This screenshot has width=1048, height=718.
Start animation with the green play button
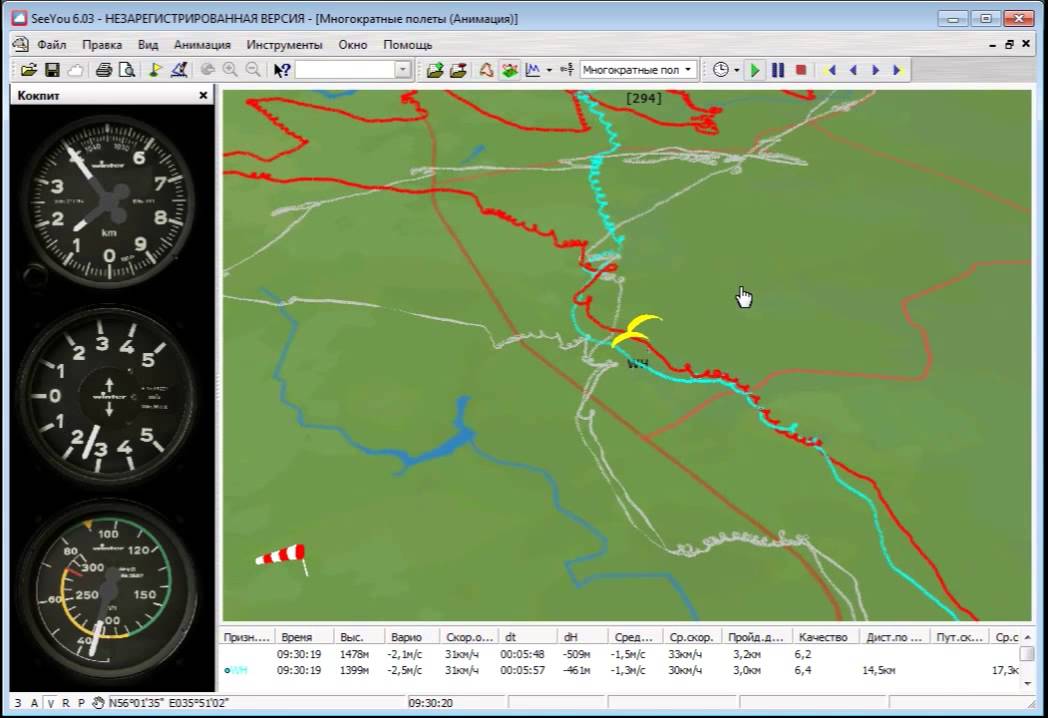[x=755, y=70]
